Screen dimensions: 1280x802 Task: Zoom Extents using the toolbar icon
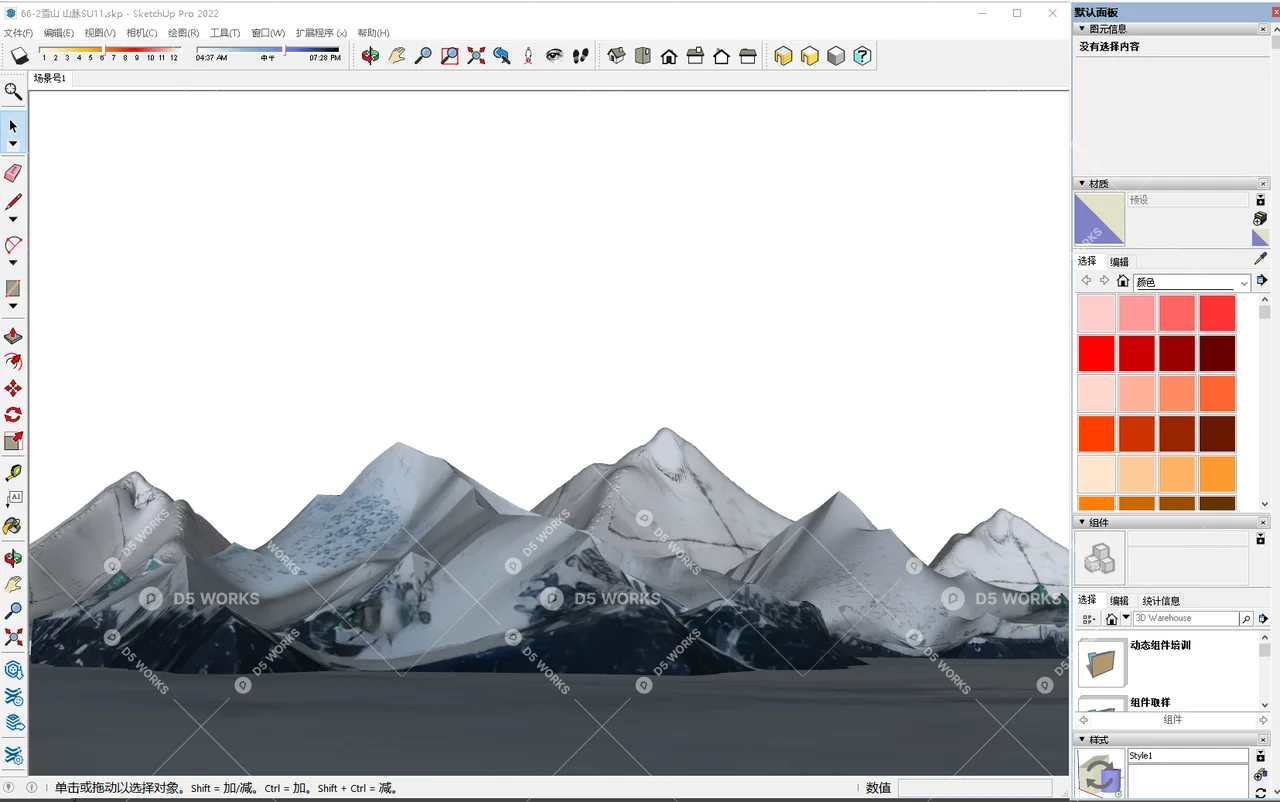coord(474,56)
